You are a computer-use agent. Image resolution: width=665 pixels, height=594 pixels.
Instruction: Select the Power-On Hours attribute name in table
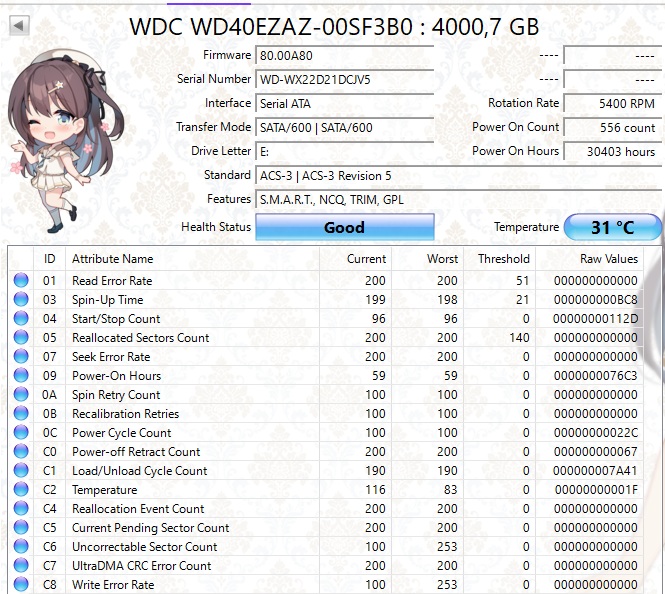point(117,376)
